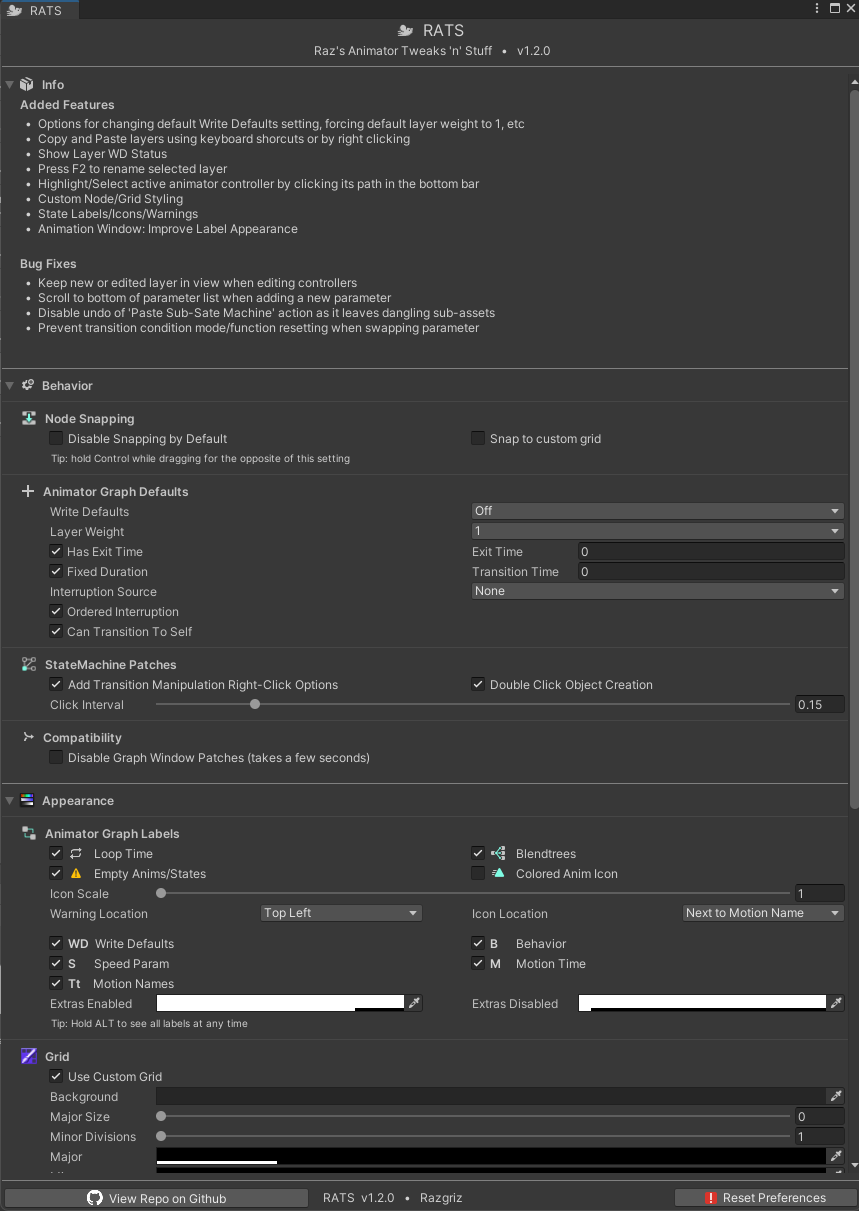Click the M Motion Time label icon
859x1211 pixels.
[x=495, y=963]
